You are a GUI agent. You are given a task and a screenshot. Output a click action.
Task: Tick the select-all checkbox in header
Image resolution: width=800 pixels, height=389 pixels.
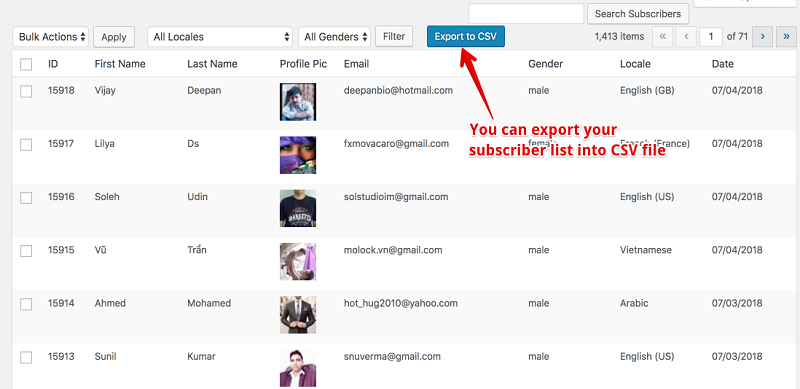point(26,64)
